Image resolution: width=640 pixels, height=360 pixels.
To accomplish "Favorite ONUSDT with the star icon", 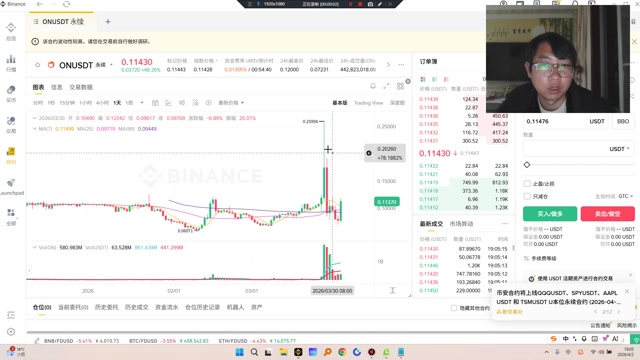I will pyautogui.click(x=38, y=65).
